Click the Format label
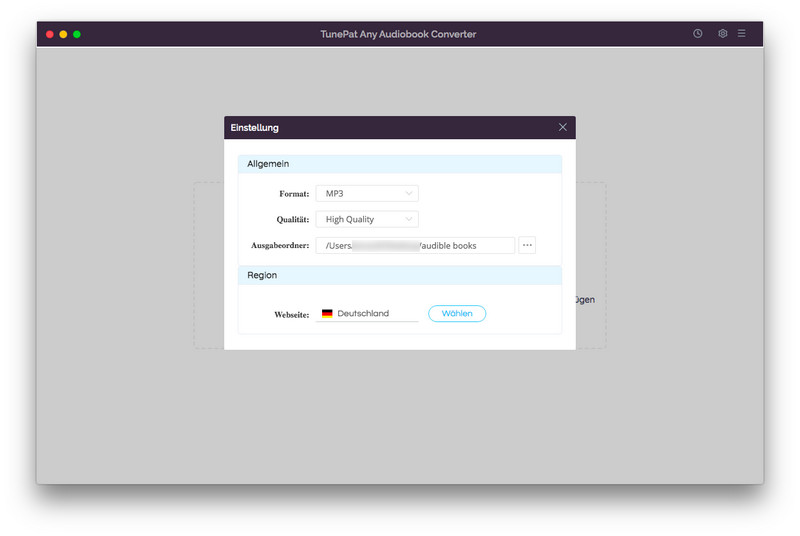 click(x=294, y=194)
